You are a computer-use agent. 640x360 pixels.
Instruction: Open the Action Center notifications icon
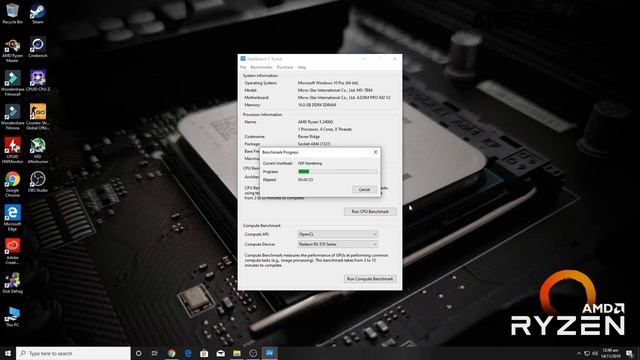[629, 353]
